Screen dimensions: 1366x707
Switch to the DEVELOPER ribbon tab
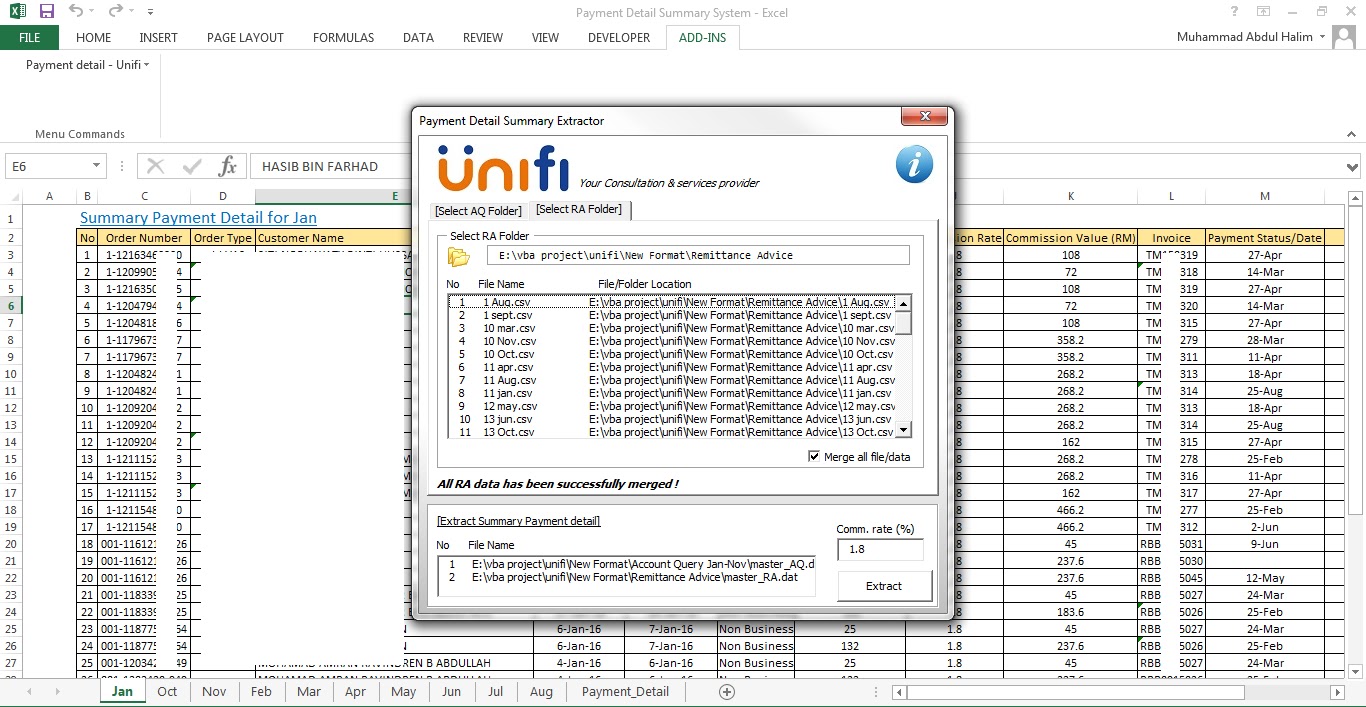tap(619, 37)
